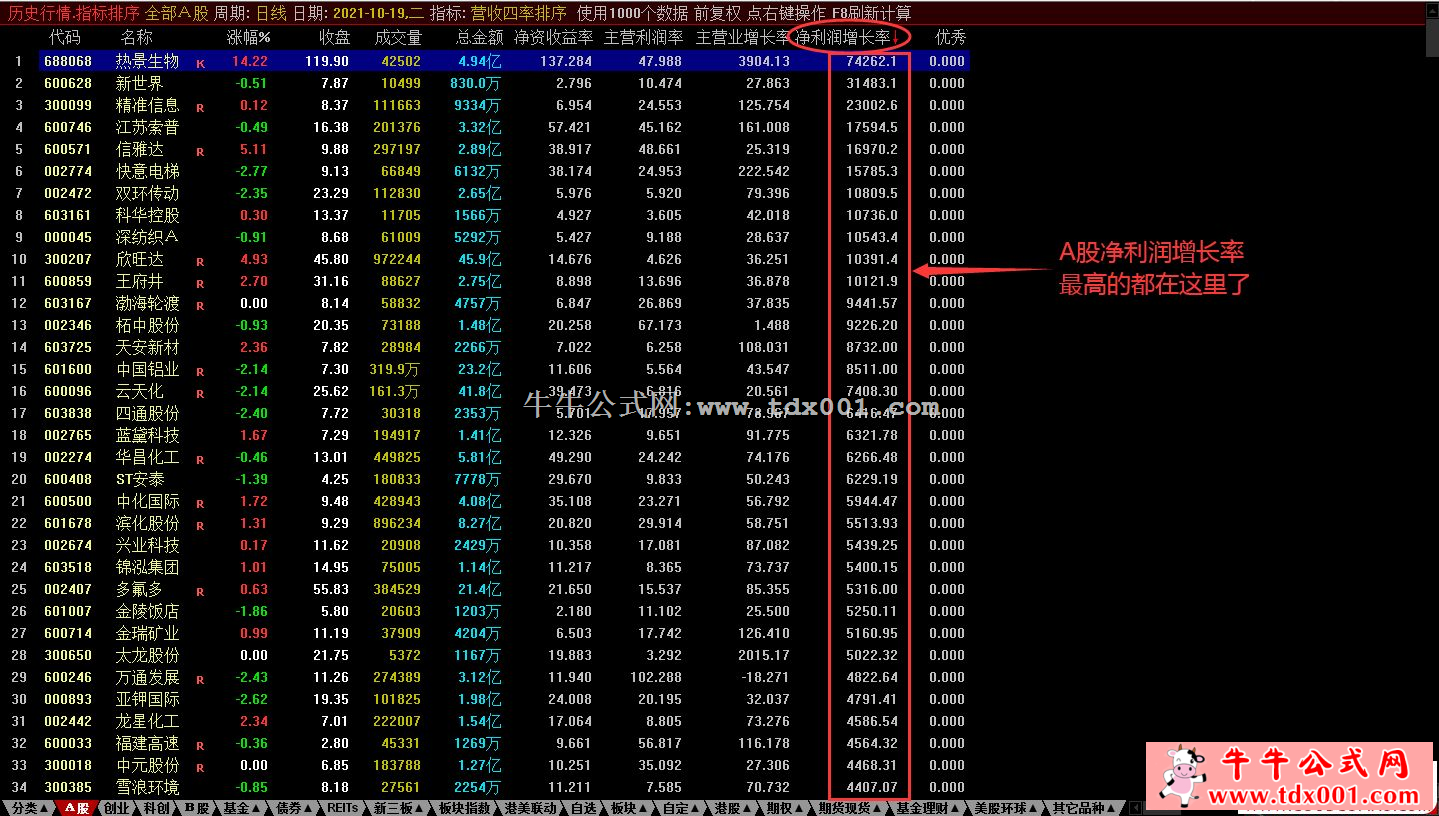
Task: Sort by the 成交量 column header
Action: 398,38
